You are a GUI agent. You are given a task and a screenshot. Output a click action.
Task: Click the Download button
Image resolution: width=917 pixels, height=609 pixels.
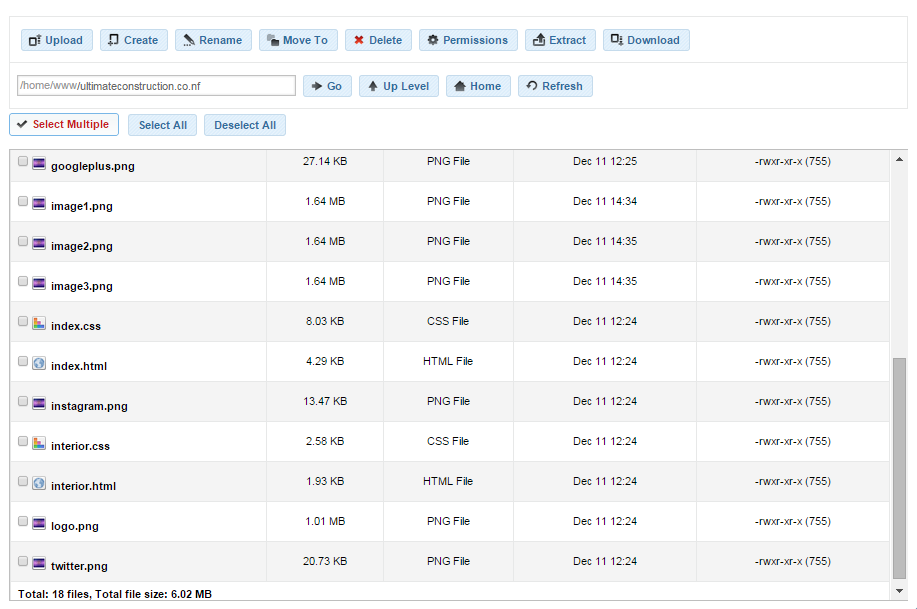646,40
